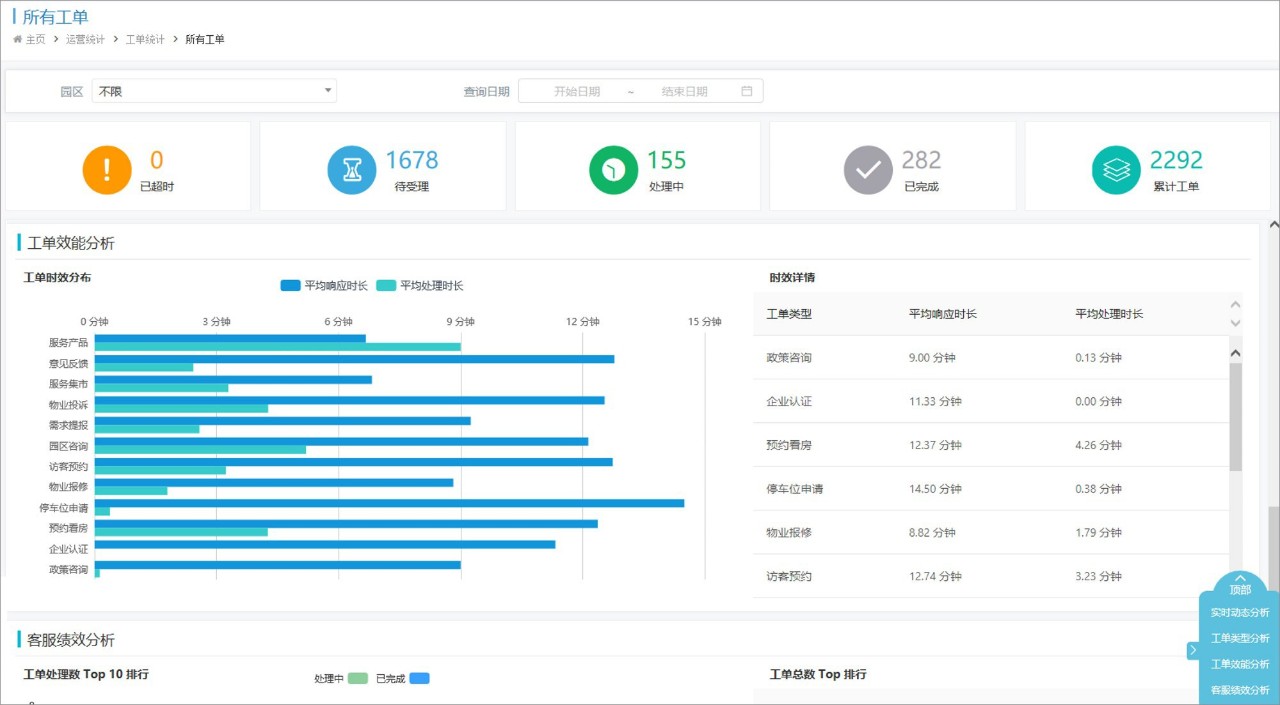Toggle the 处理中 green legend swatch
This screenshot has height=705, width=1280.
[x=358, y=678]
